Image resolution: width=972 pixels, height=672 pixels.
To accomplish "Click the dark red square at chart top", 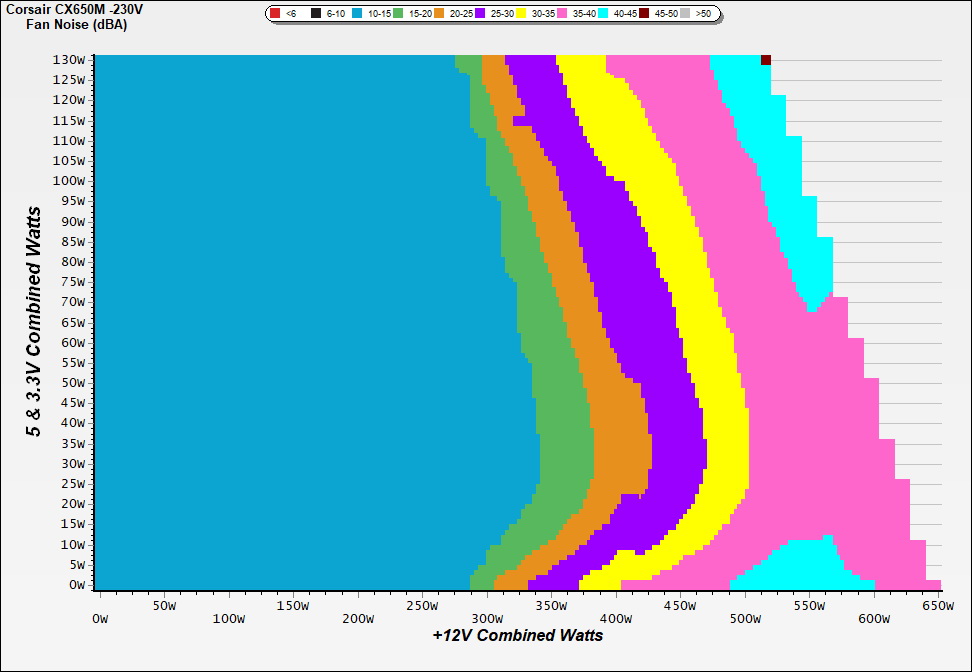I will tap(766, 60).
